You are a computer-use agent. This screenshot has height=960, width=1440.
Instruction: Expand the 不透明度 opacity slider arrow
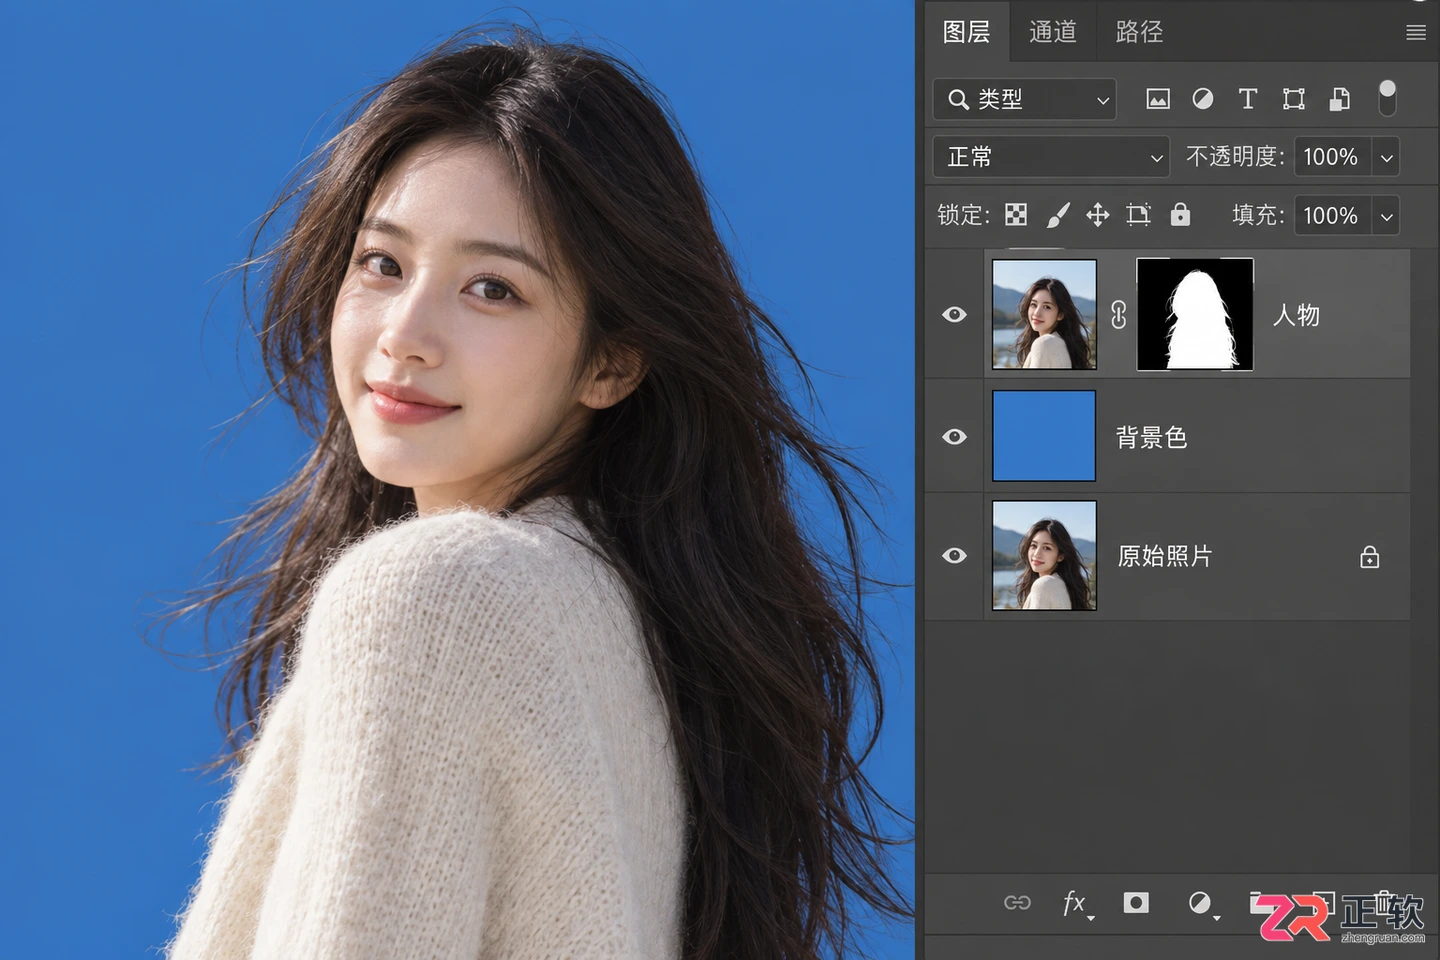coord(1386,157)
